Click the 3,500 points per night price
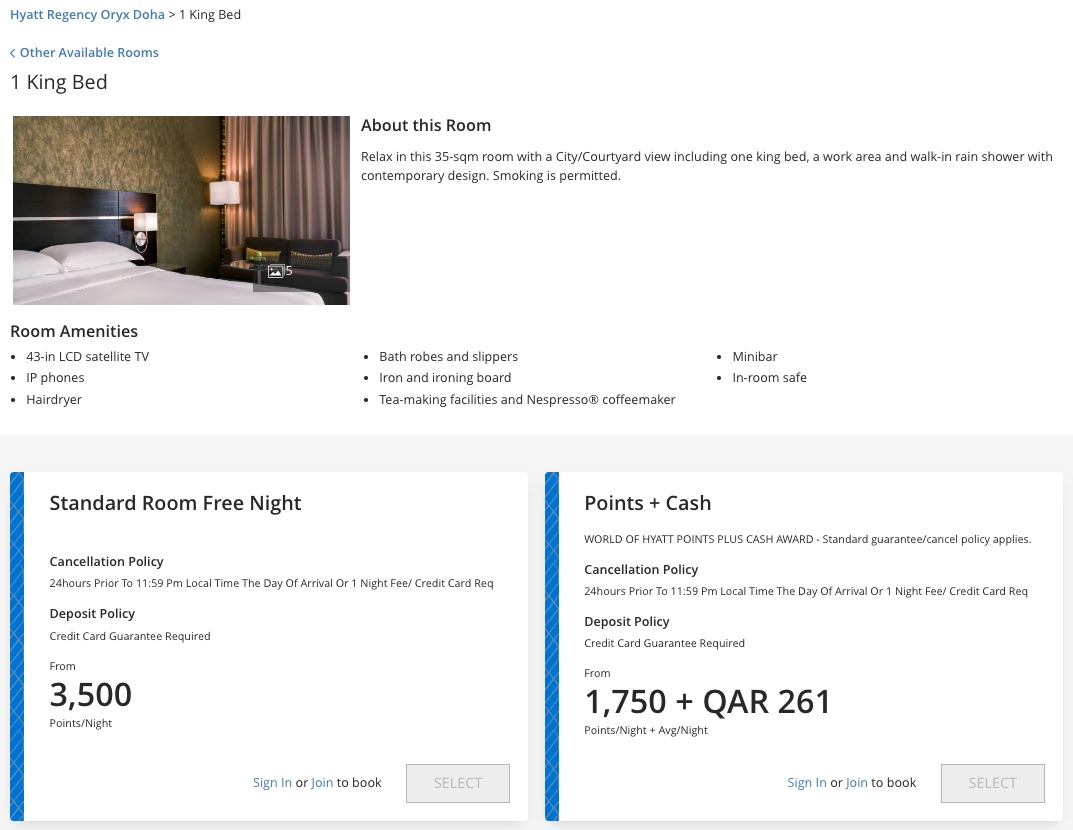Viewport: 1073px width, 830px height. [x=90, y=694]
